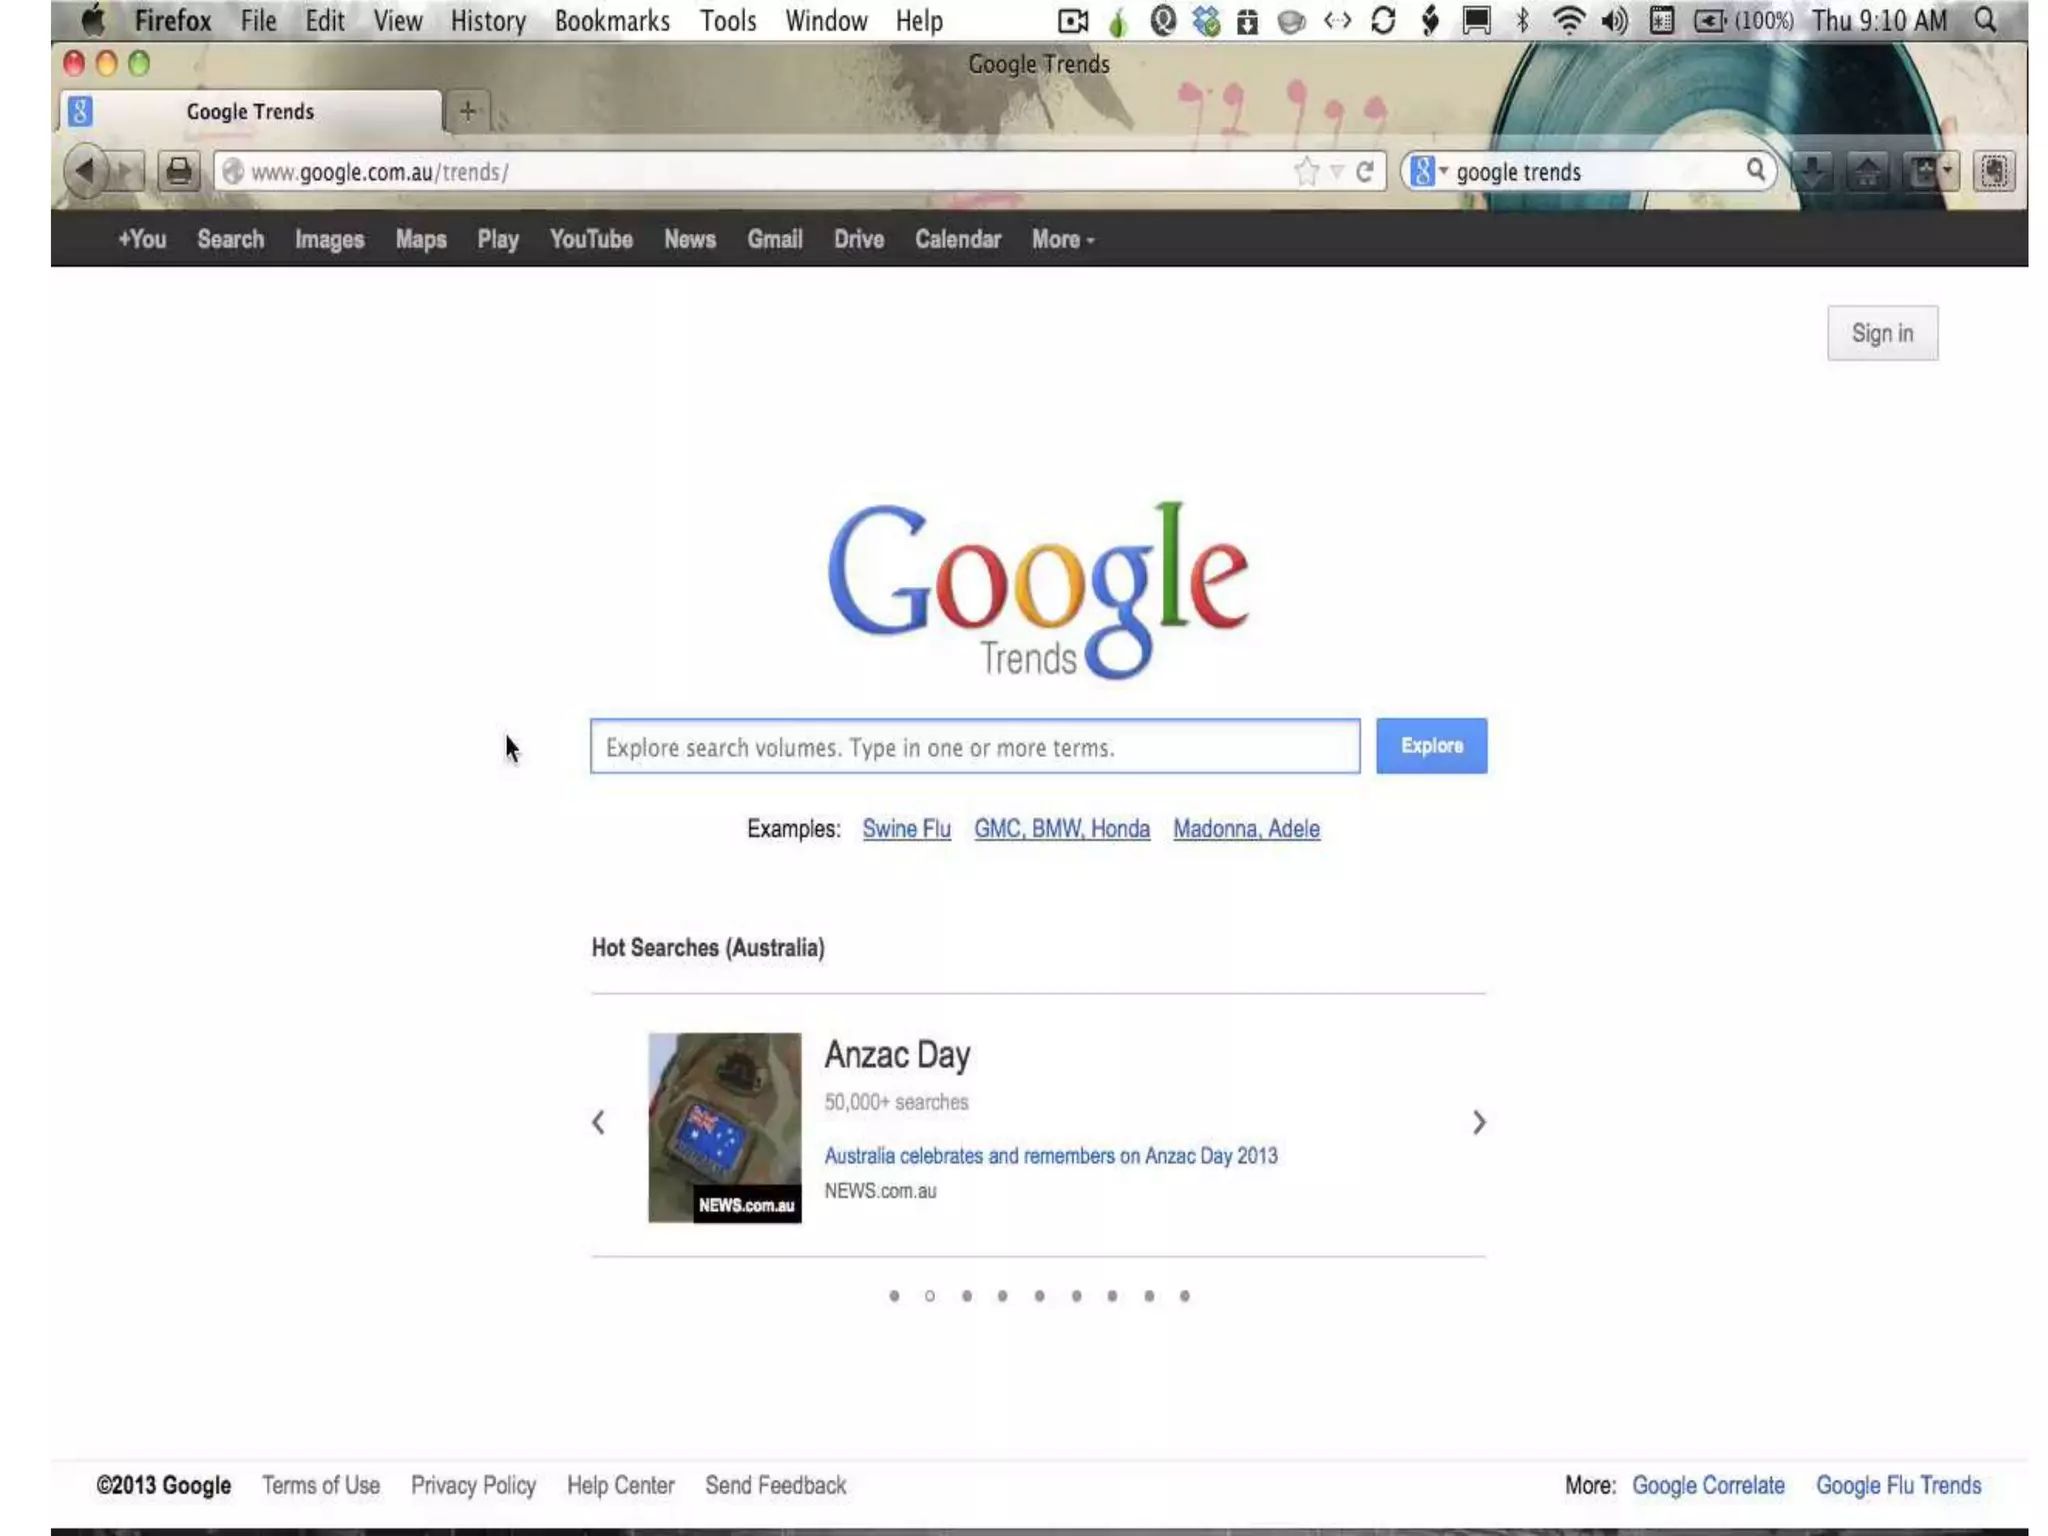The width and height of the screenshot is (2048, 1536).
Task: Expand the More dropdown in Google bar
Action: 1063,240
